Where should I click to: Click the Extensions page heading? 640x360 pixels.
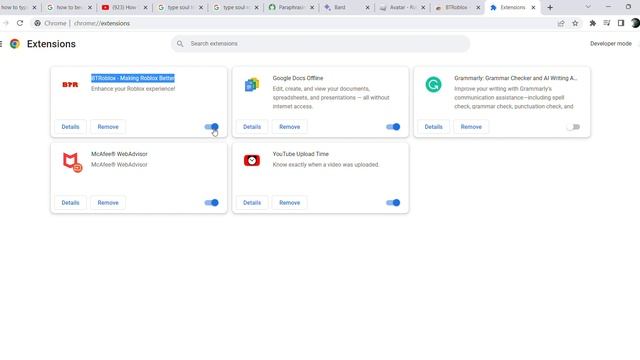(51, 44)
